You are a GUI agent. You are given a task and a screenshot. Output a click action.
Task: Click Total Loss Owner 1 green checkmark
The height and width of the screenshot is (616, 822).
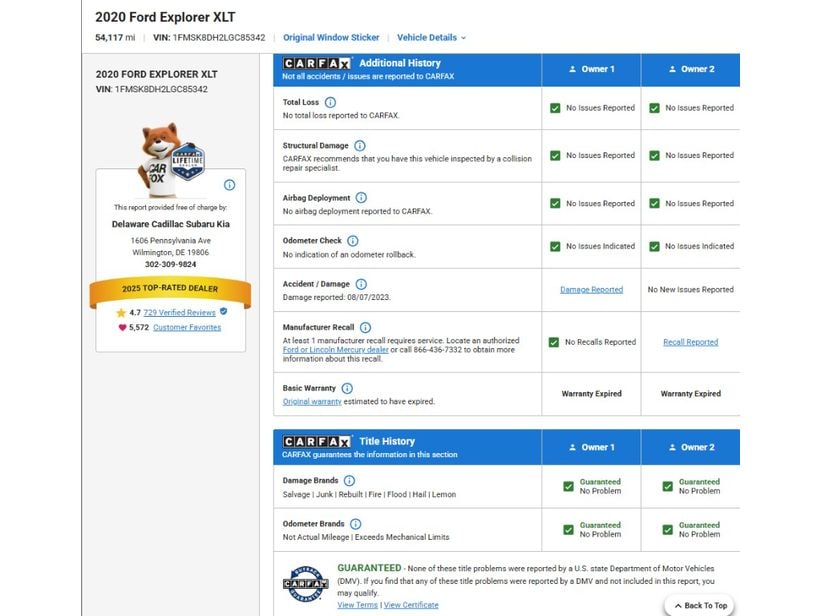[555, 108]
